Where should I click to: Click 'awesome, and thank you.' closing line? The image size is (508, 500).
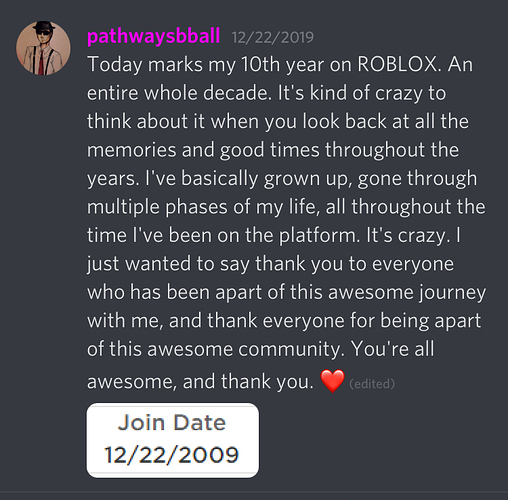pos(200,382)
